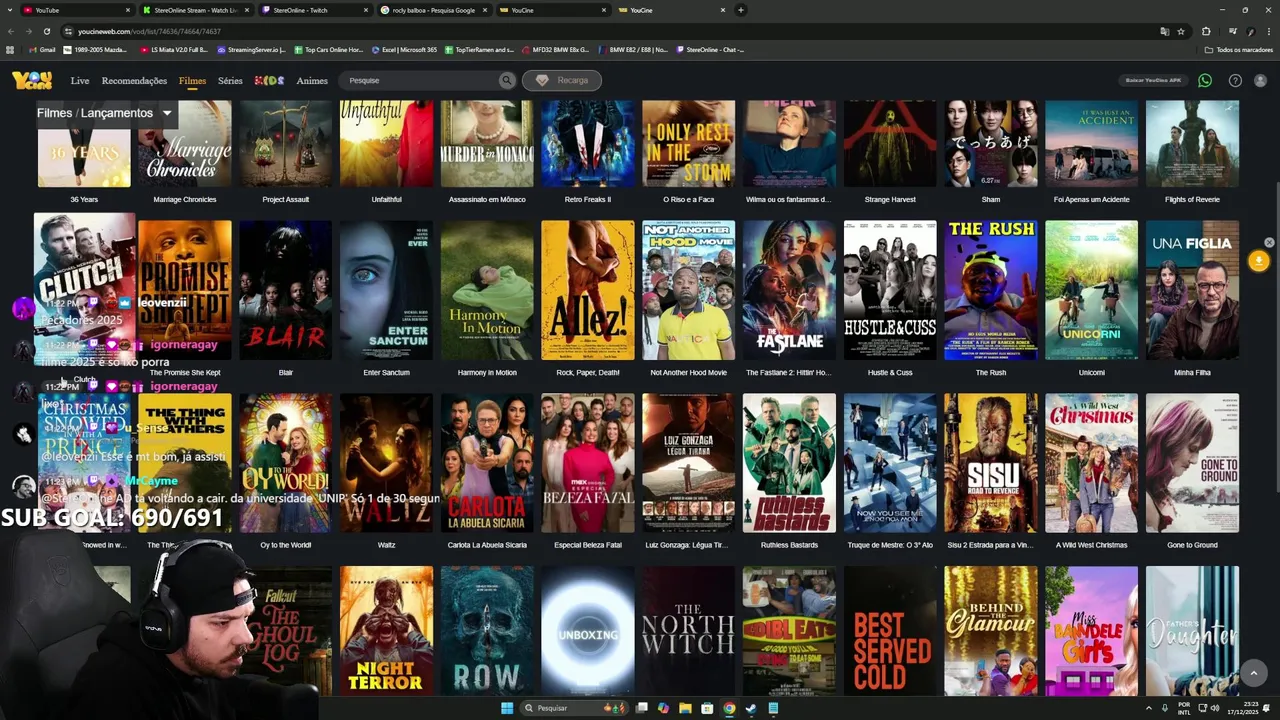Open Microsoft Store from the taskbar
The height and width of the screenshot is (720, 1280).
707,708
